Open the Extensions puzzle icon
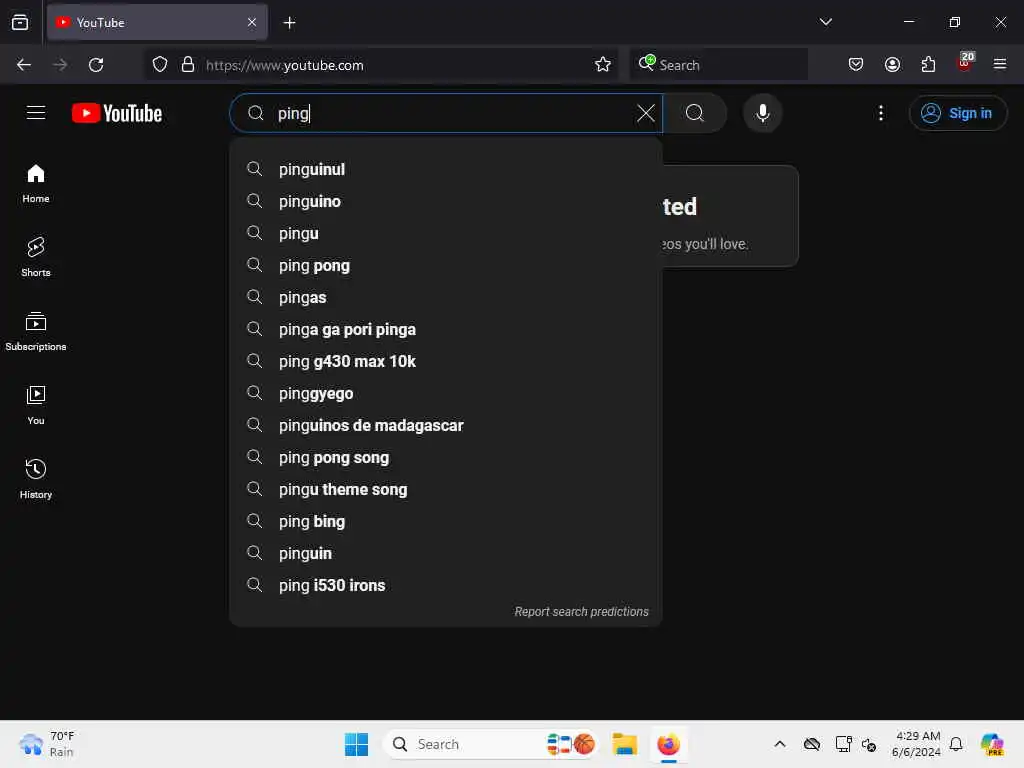Image resolution: width=1024 pixels, height=768 pixels. (928, 65)
